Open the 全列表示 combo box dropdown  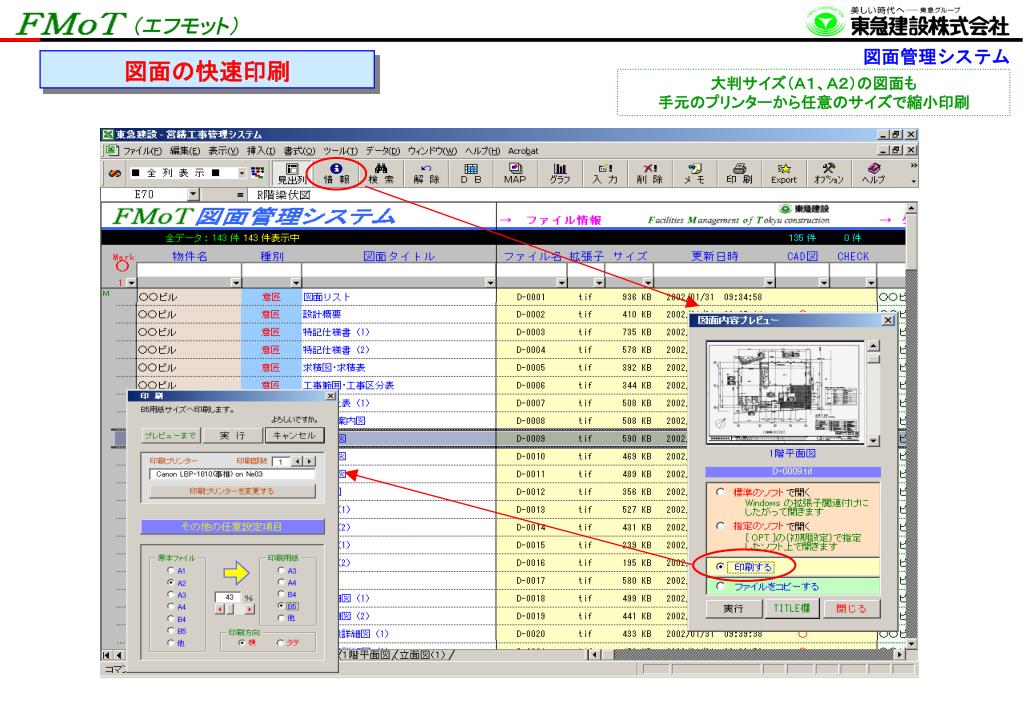[x=242, y=173]
